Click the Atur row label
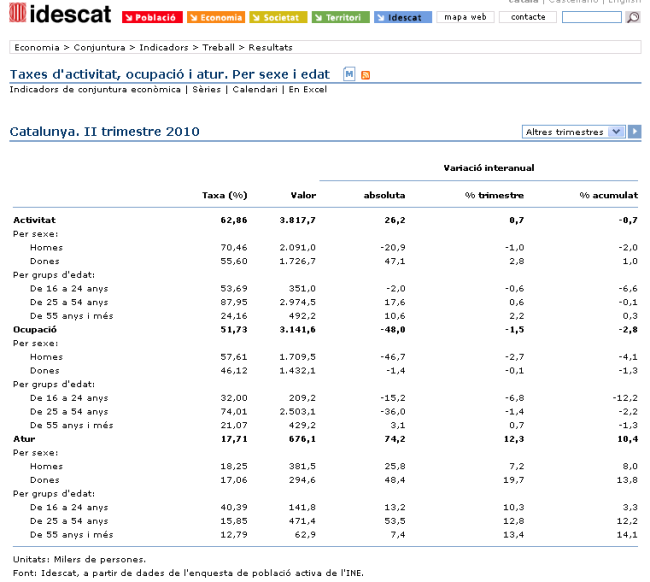The image size is (650, 582). pos(24,439)
